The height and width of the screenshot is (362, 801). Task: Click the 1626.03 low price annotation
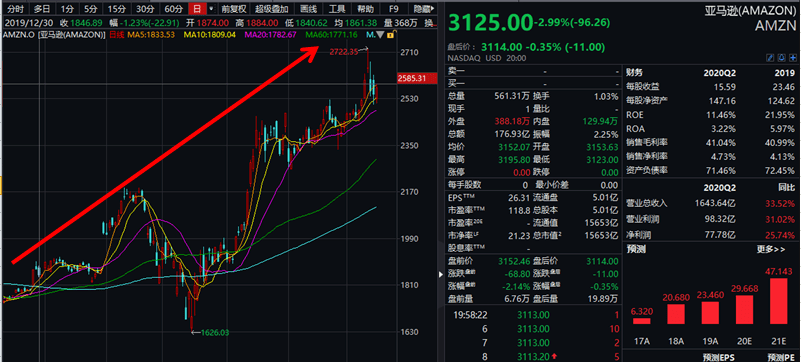[215, 332]
